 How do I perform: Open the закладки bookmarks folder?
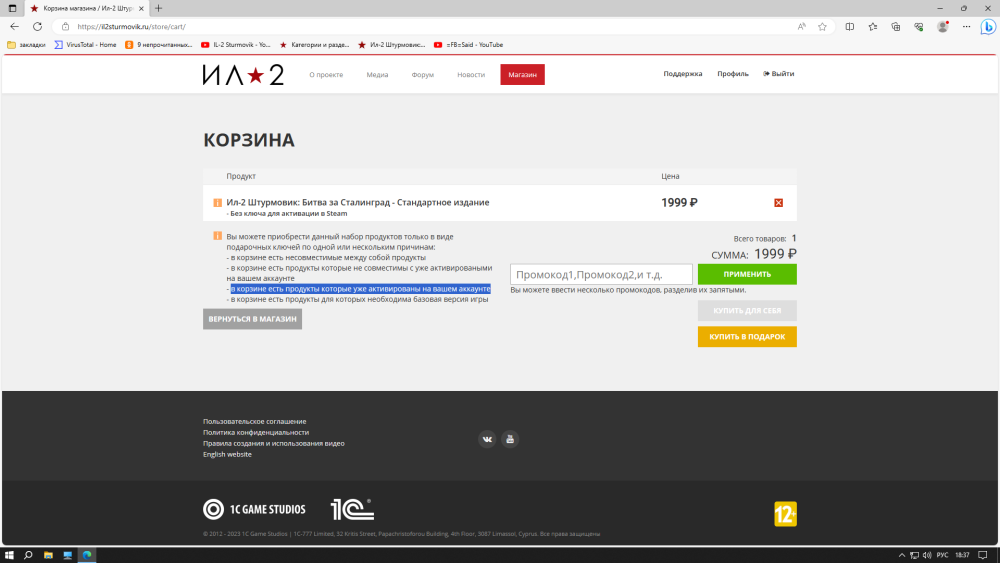[x=26, y=45]
